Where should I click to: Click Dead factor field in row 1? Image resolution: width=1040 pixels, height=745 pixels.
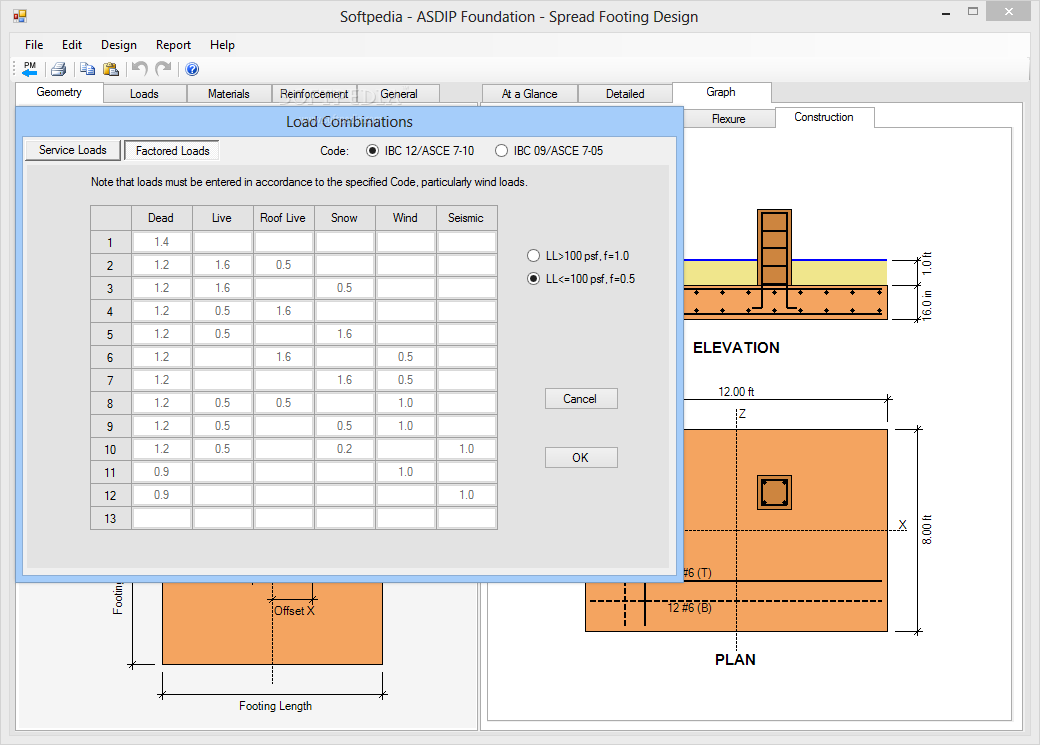(x=162, y=242)
